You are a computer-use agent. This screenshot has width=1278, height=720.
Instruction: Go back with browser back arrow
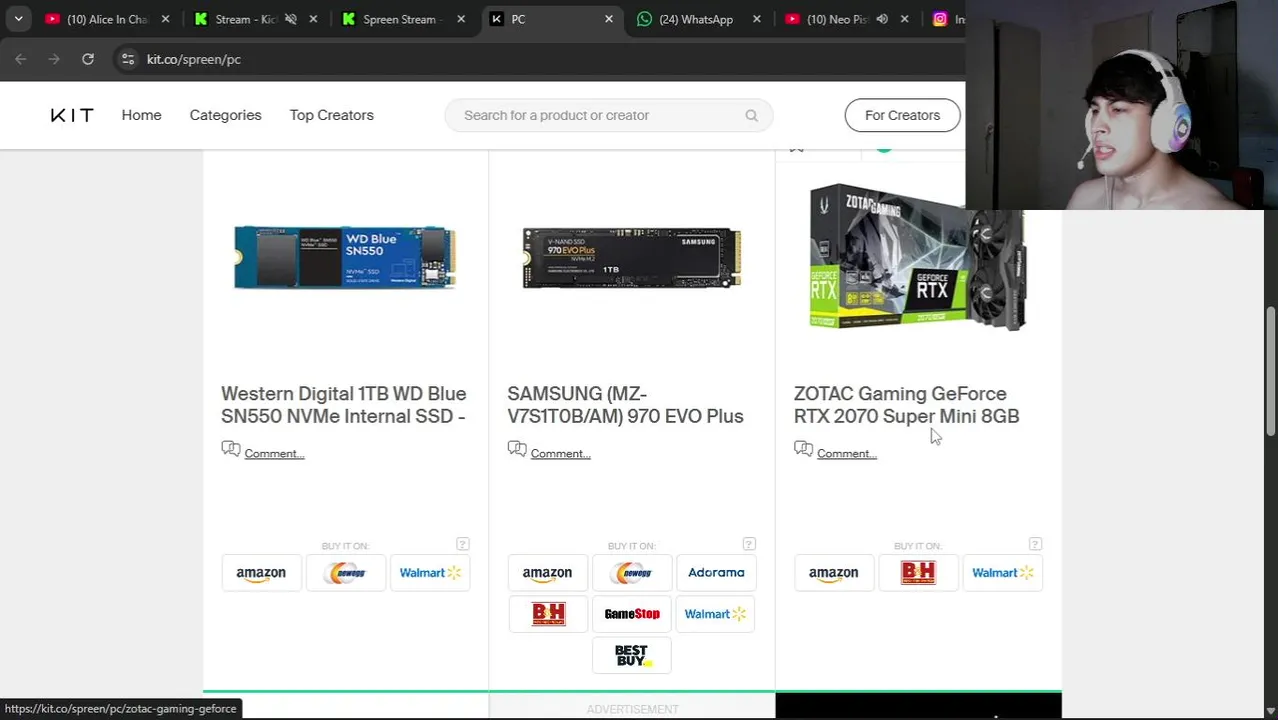click(21, 59)
